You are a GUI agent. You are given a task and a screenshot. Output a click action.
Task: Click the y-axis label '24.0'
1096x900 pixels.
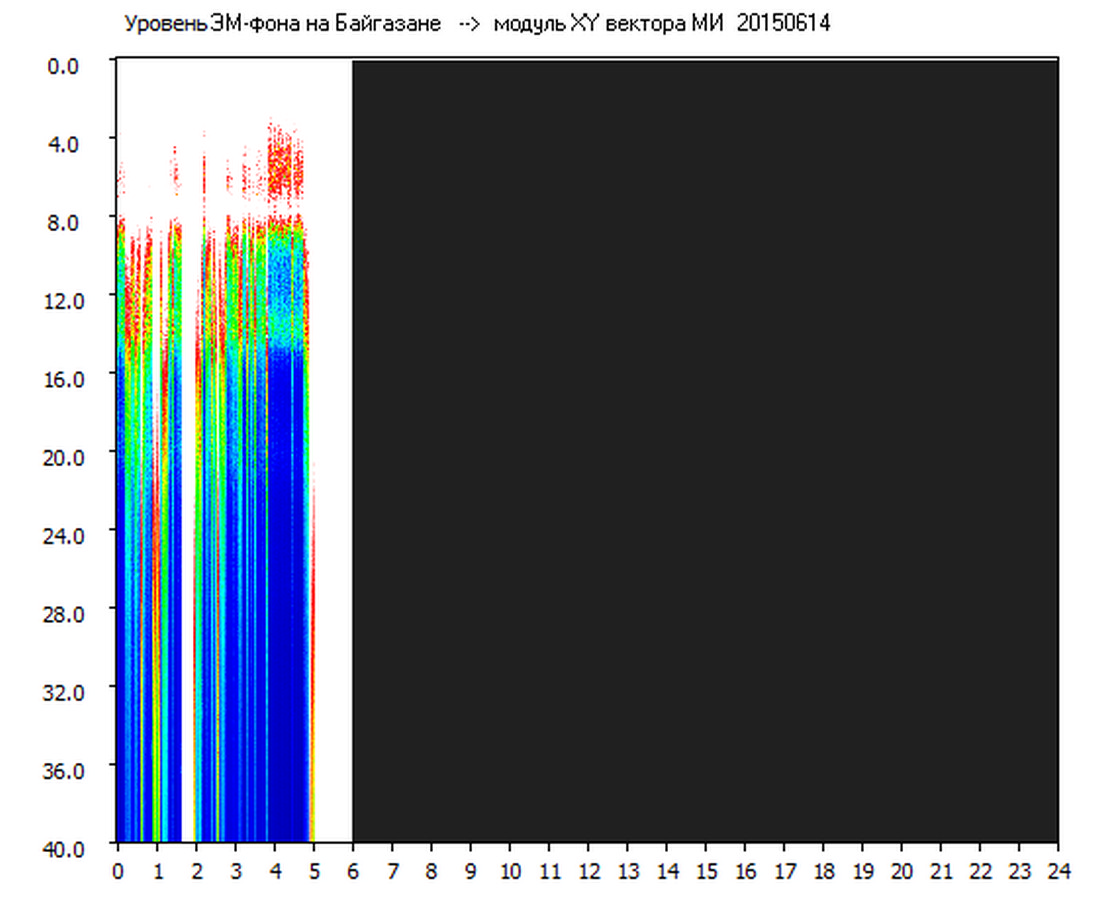tap(64, 536)
